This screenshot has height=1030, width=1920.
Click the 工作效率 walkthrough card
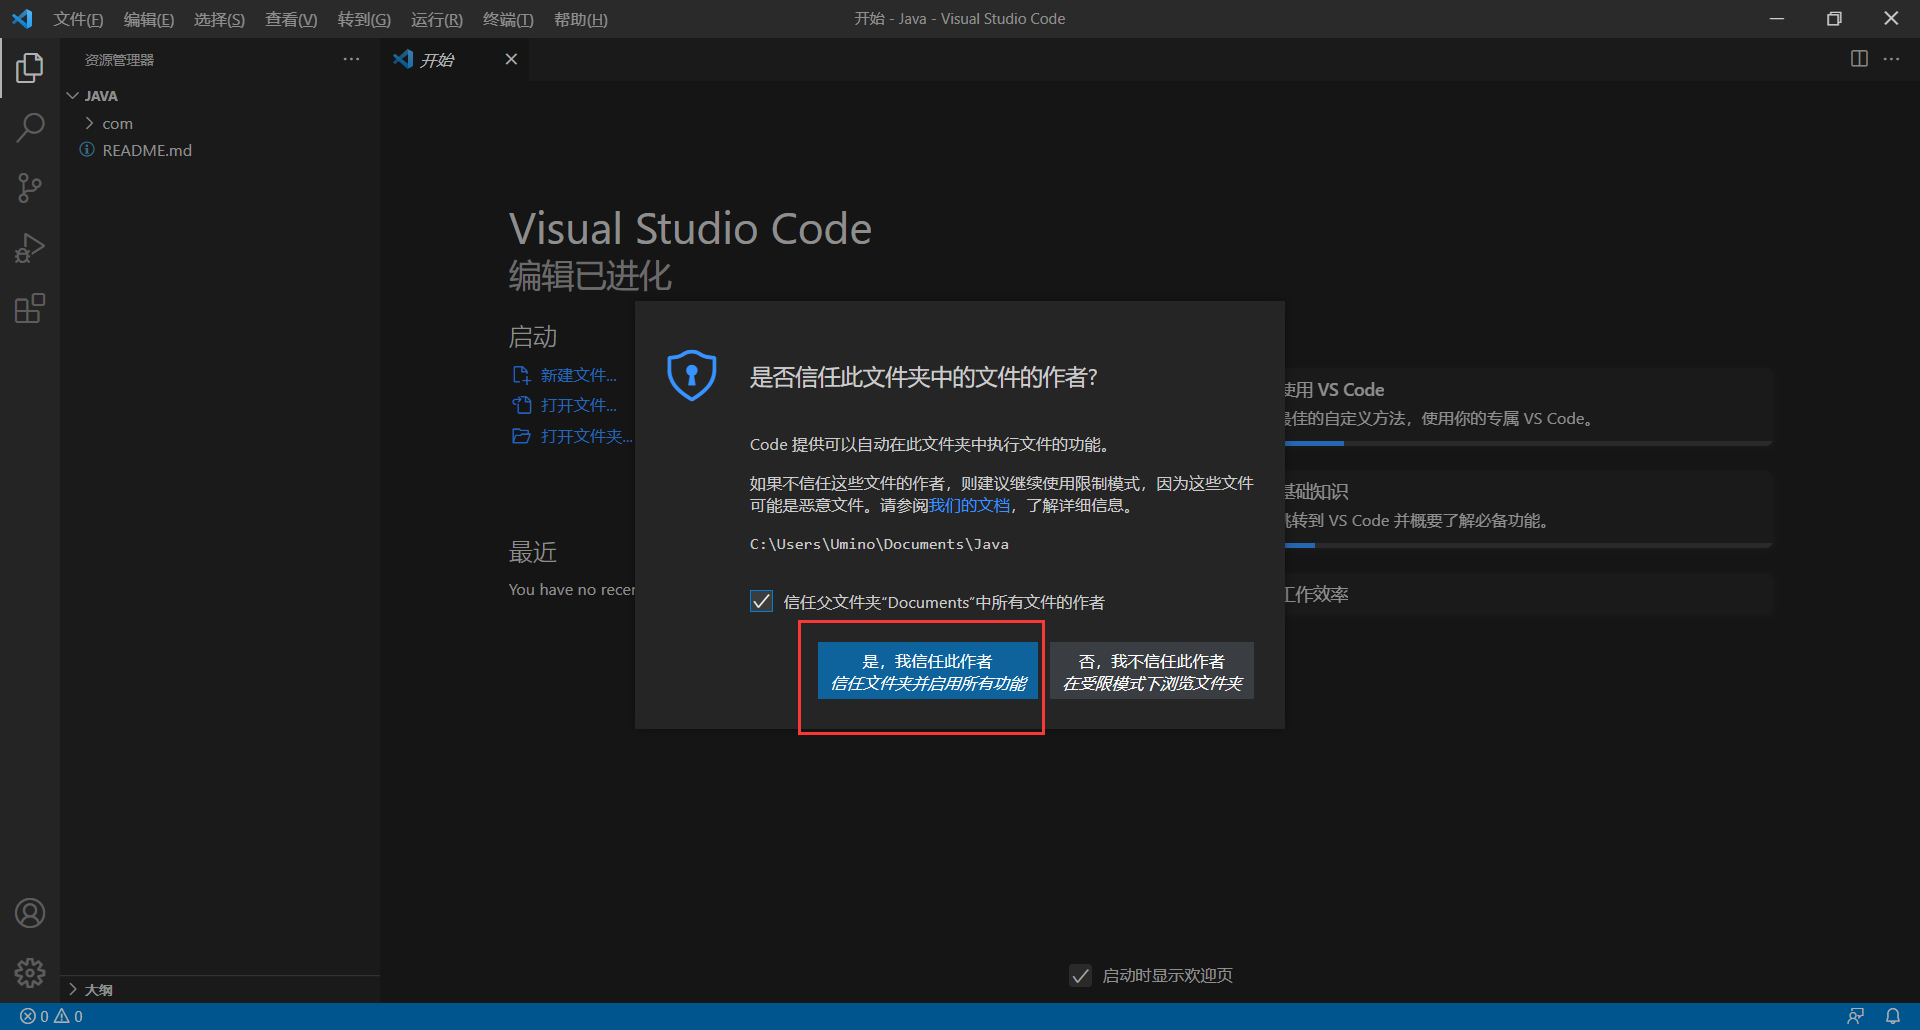(1528, 594)
